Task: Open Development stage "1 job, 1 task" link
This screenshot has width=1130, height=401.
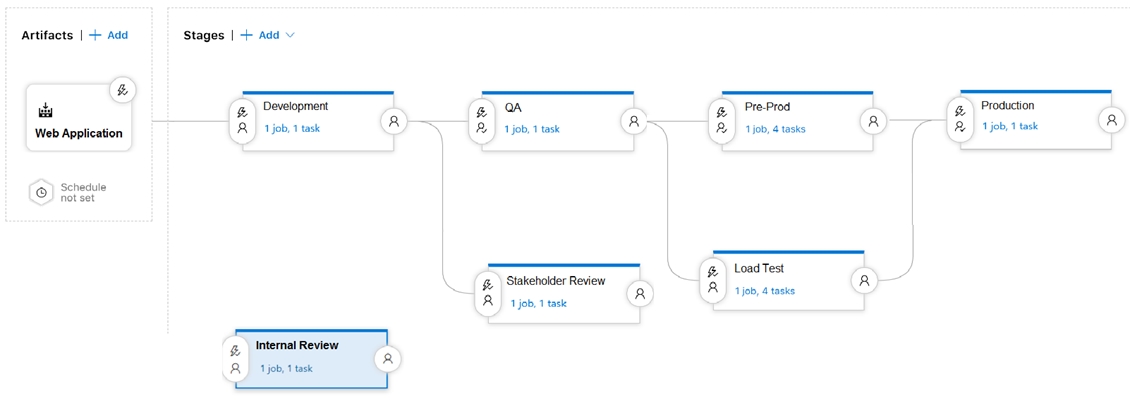Action: click(292, 129)
